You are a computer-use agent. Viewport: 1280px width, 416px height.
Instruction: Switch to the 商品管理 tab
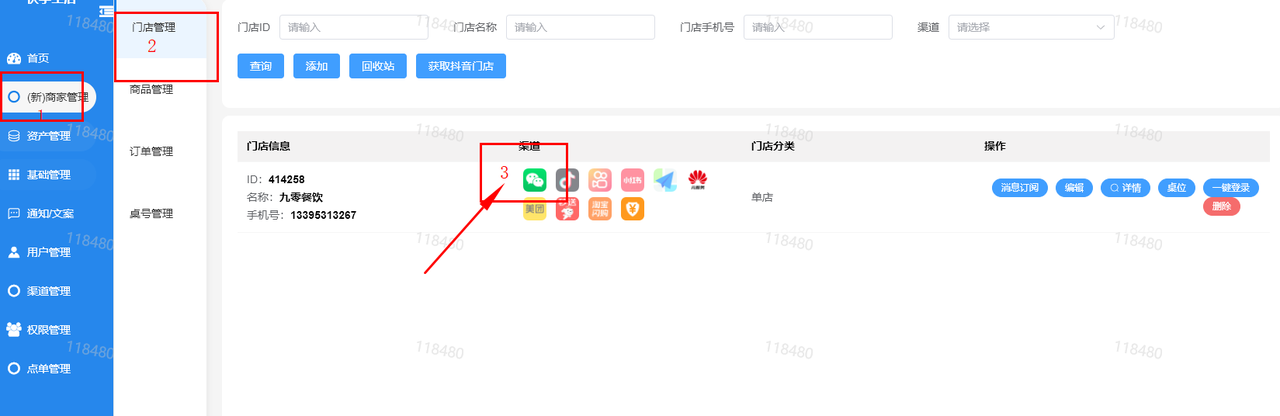[x=151, y=90]
